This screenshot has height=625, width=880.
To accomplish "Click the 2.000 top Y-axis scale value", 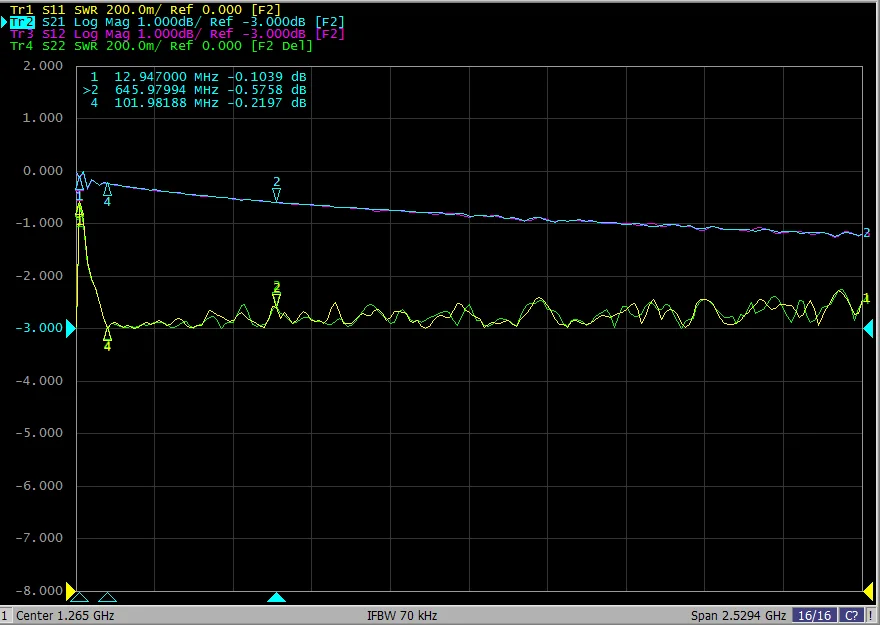I will pyautogui.click(x=43, y=66).
